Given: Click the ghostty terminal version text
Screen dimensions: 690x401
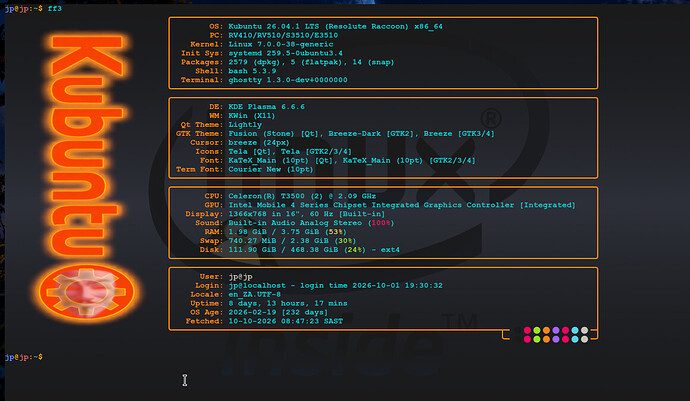Looking at the screenshot, I should click(x=288, y=80).
